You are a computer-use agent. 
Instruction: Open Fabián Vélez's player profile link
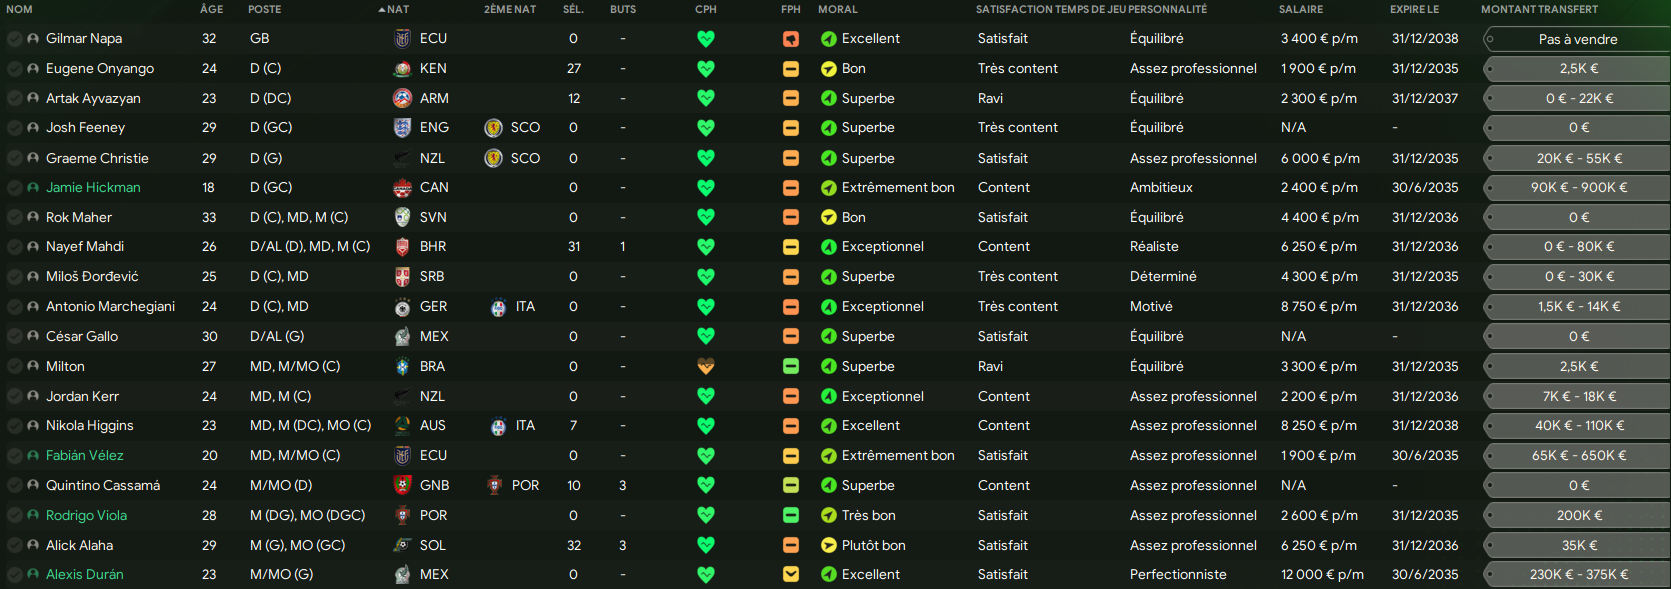tap(85, 456)
